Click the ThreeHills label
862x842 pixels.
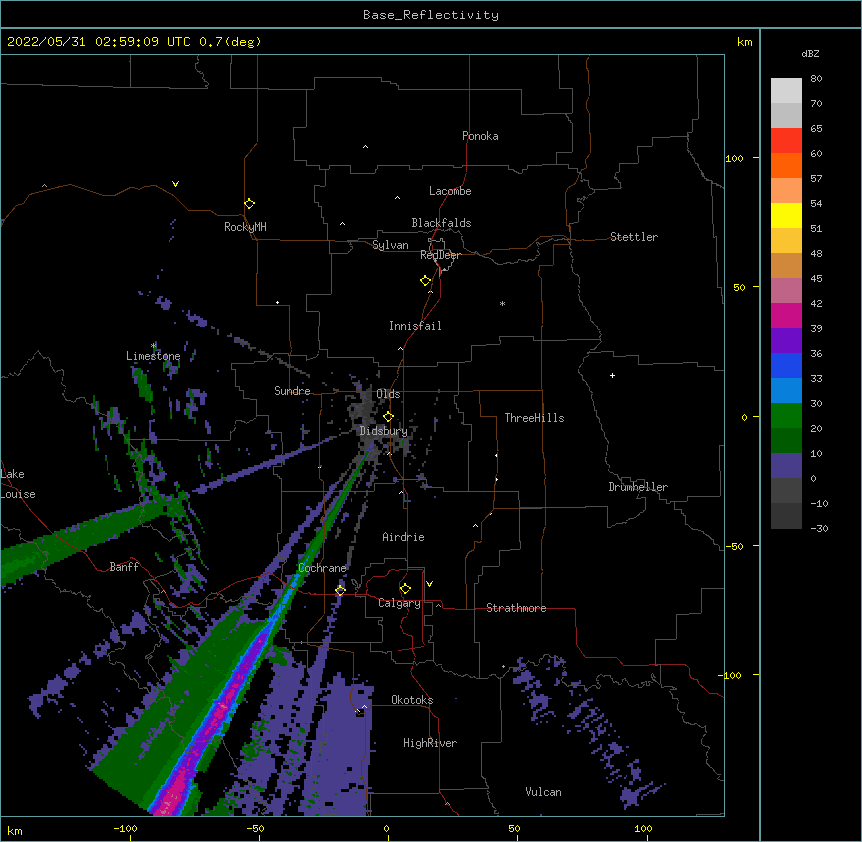(534, 418)
